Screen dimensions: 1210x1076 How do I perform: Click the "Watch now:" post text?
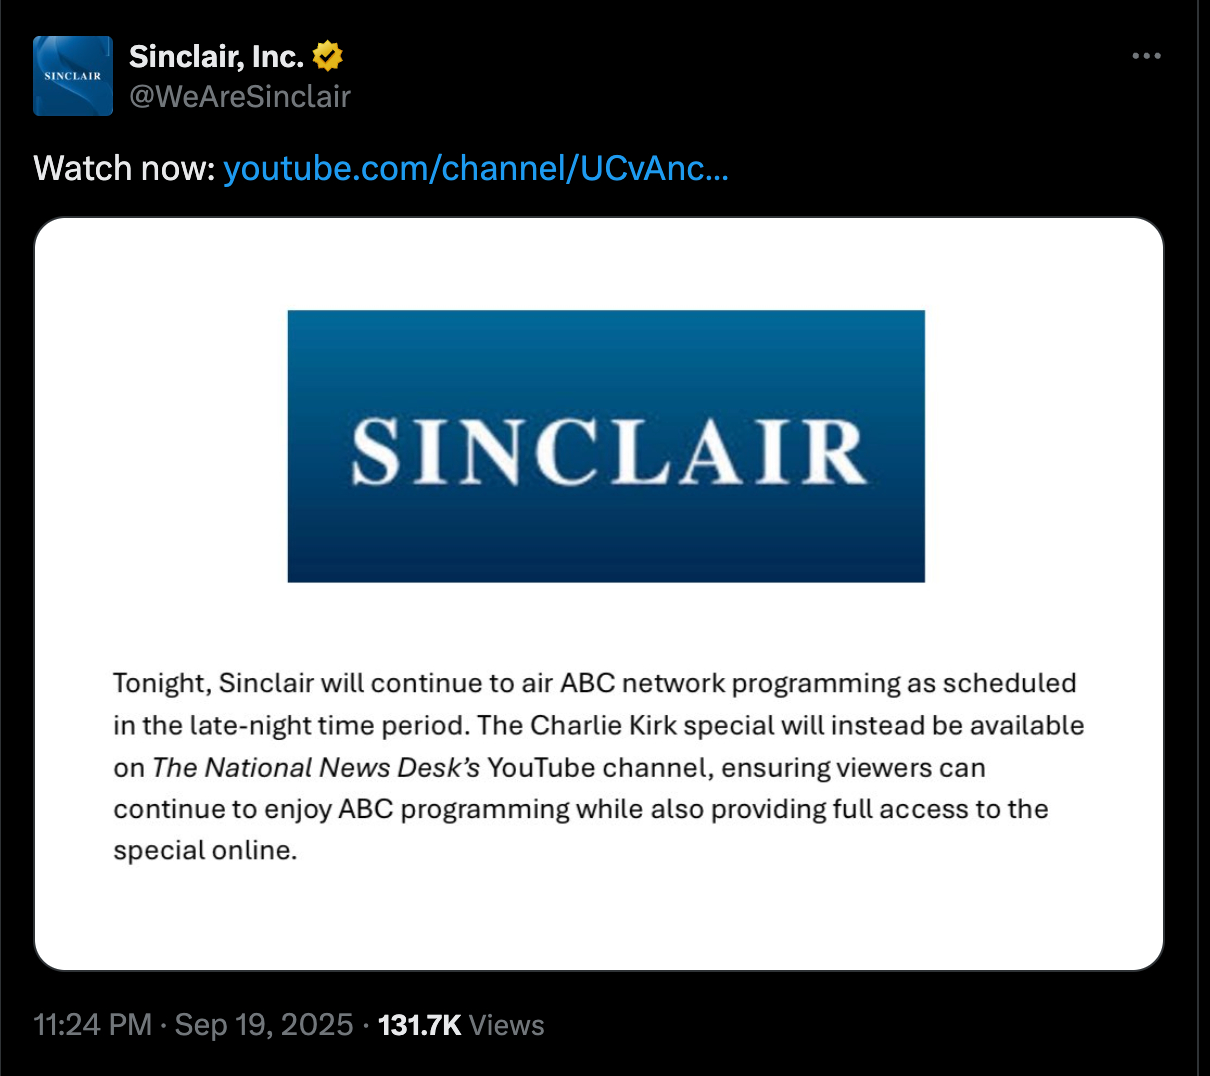point(124,168)
